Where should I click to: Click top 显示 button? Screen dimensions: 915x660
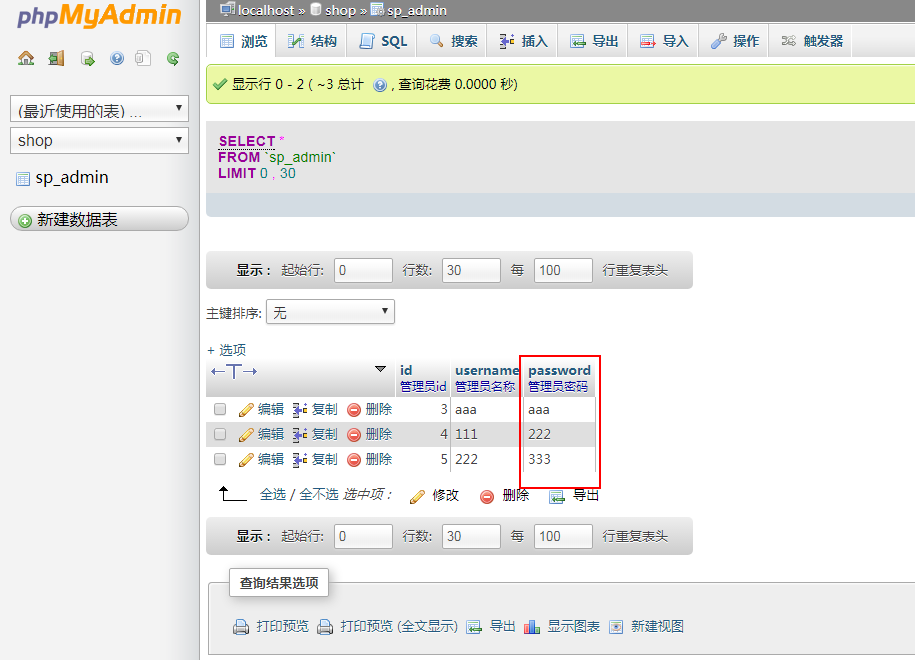point(253,270)
